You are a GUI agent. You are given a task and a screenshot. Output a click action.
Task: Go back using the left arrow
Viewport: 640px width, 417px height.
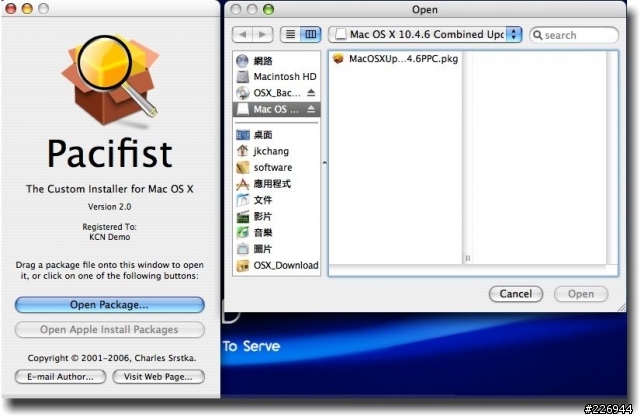tap(242, 35)
